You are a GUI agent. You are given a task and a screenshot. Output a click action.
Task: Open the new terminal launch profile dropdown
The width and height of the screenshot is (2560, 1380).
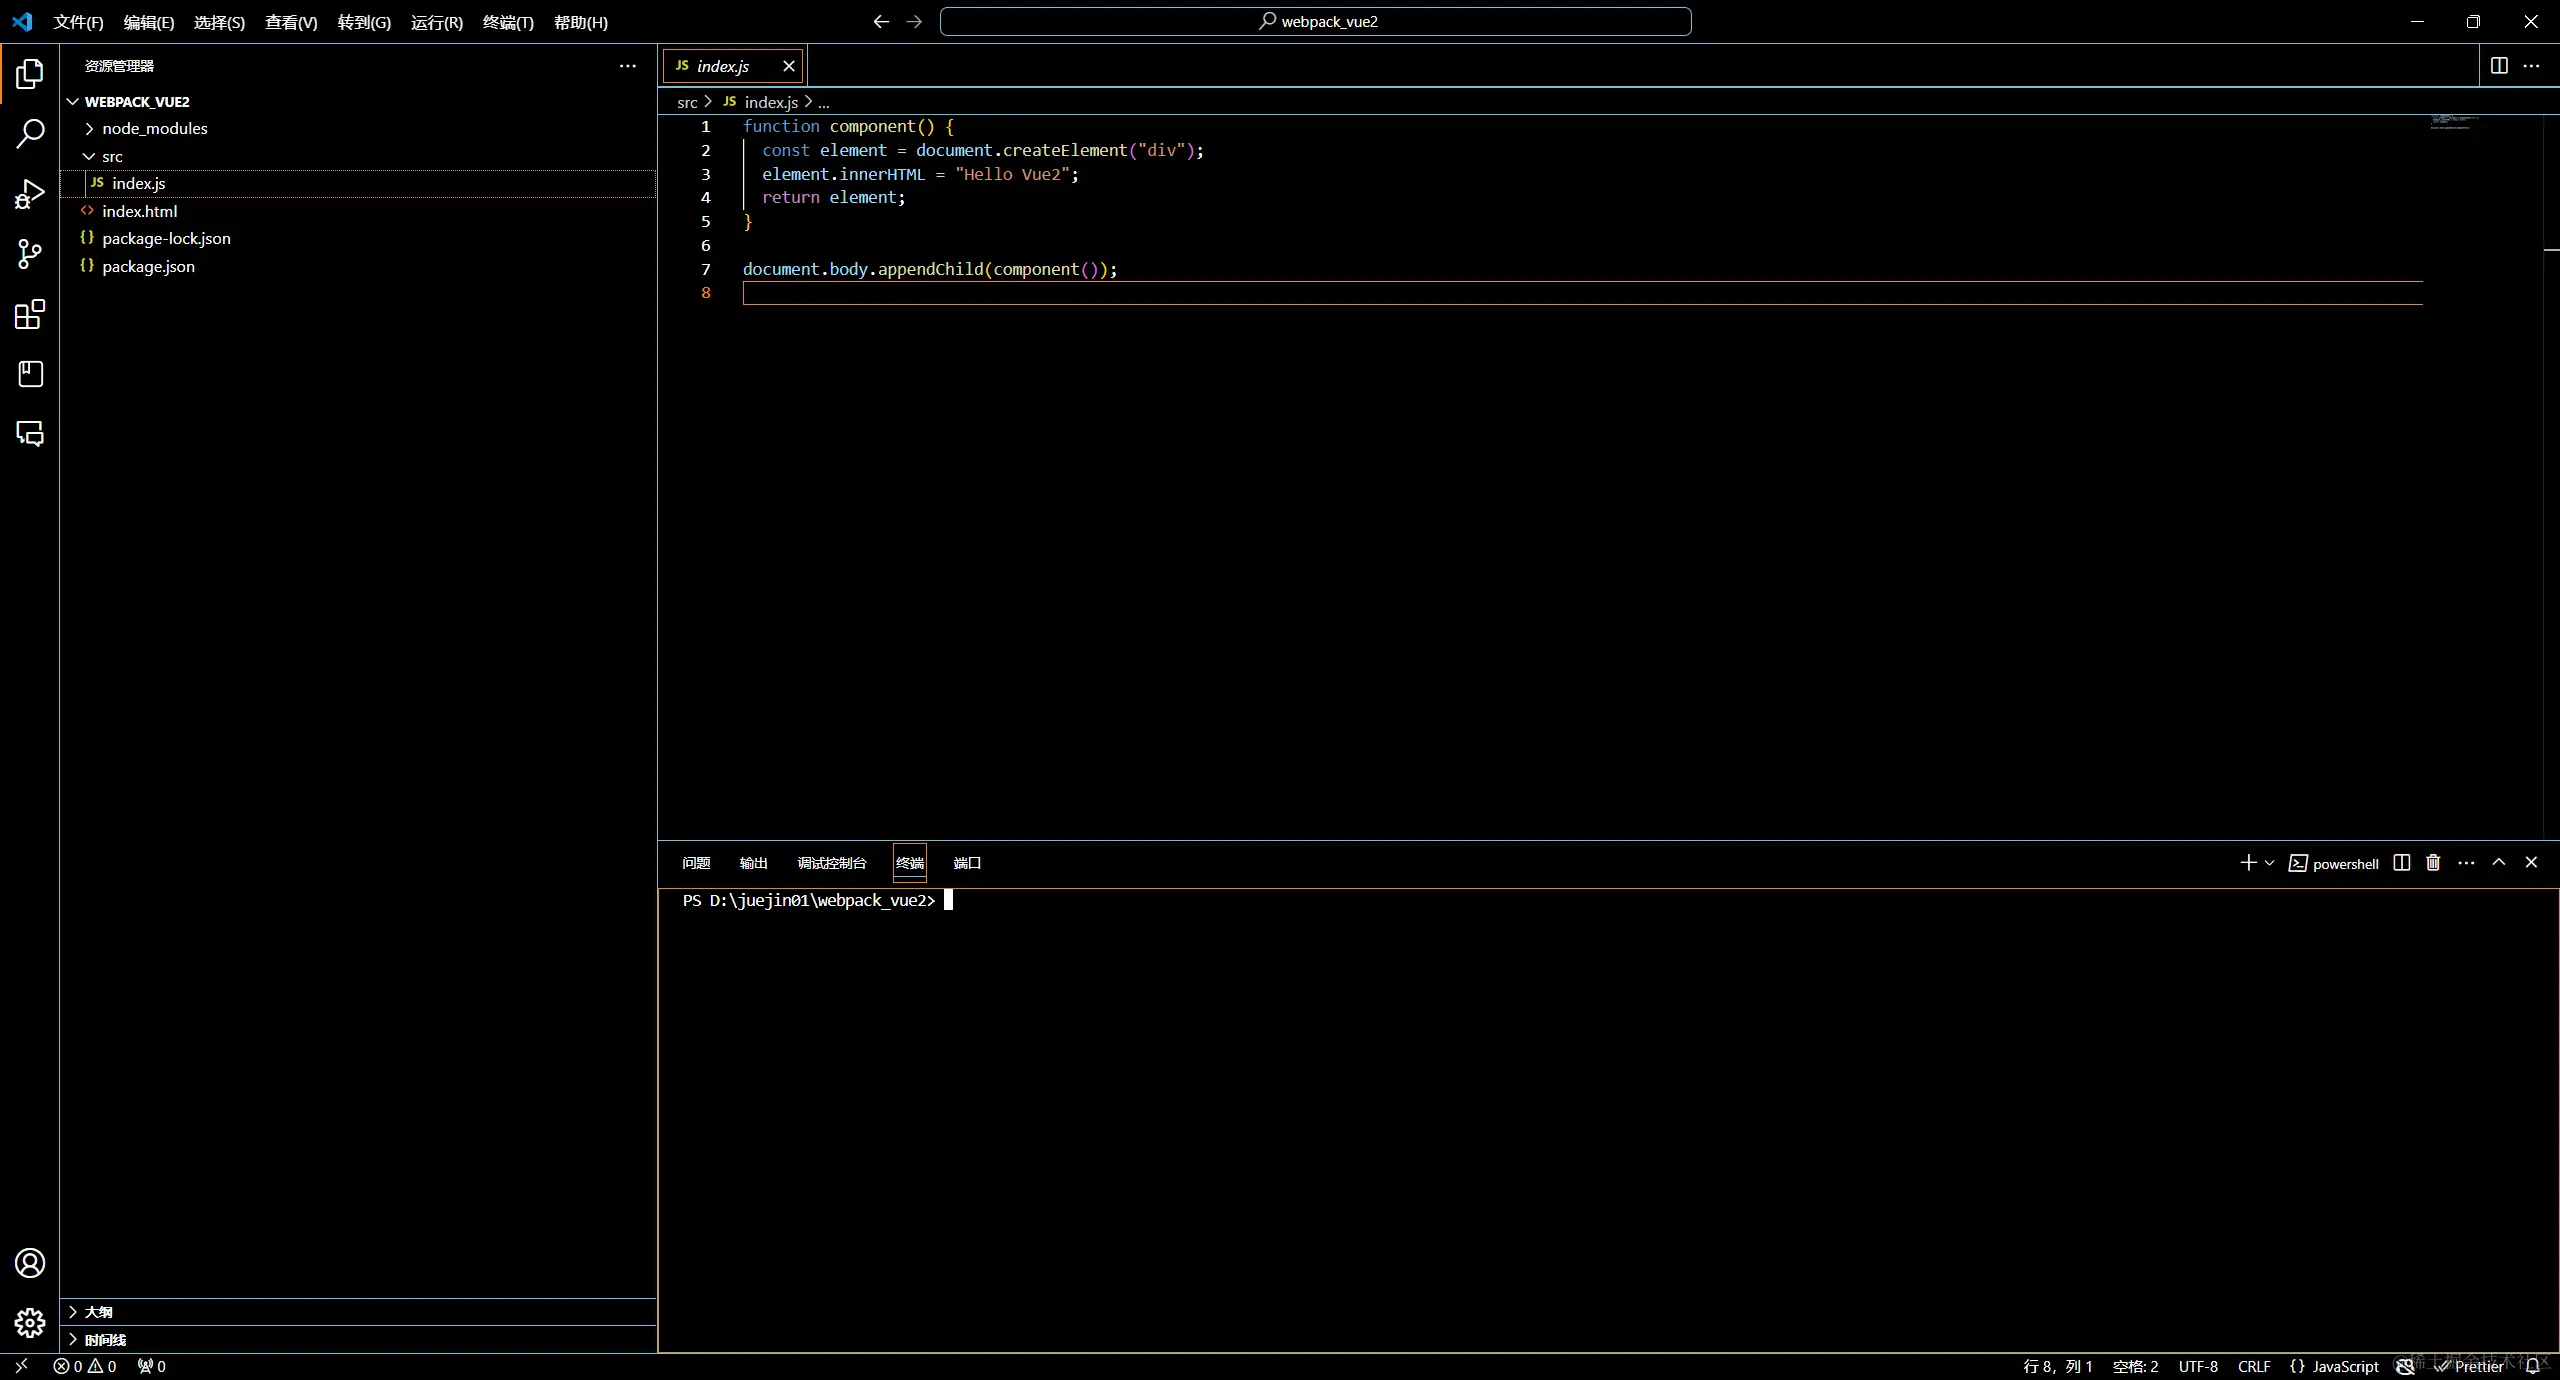(x=2270, y=863)
